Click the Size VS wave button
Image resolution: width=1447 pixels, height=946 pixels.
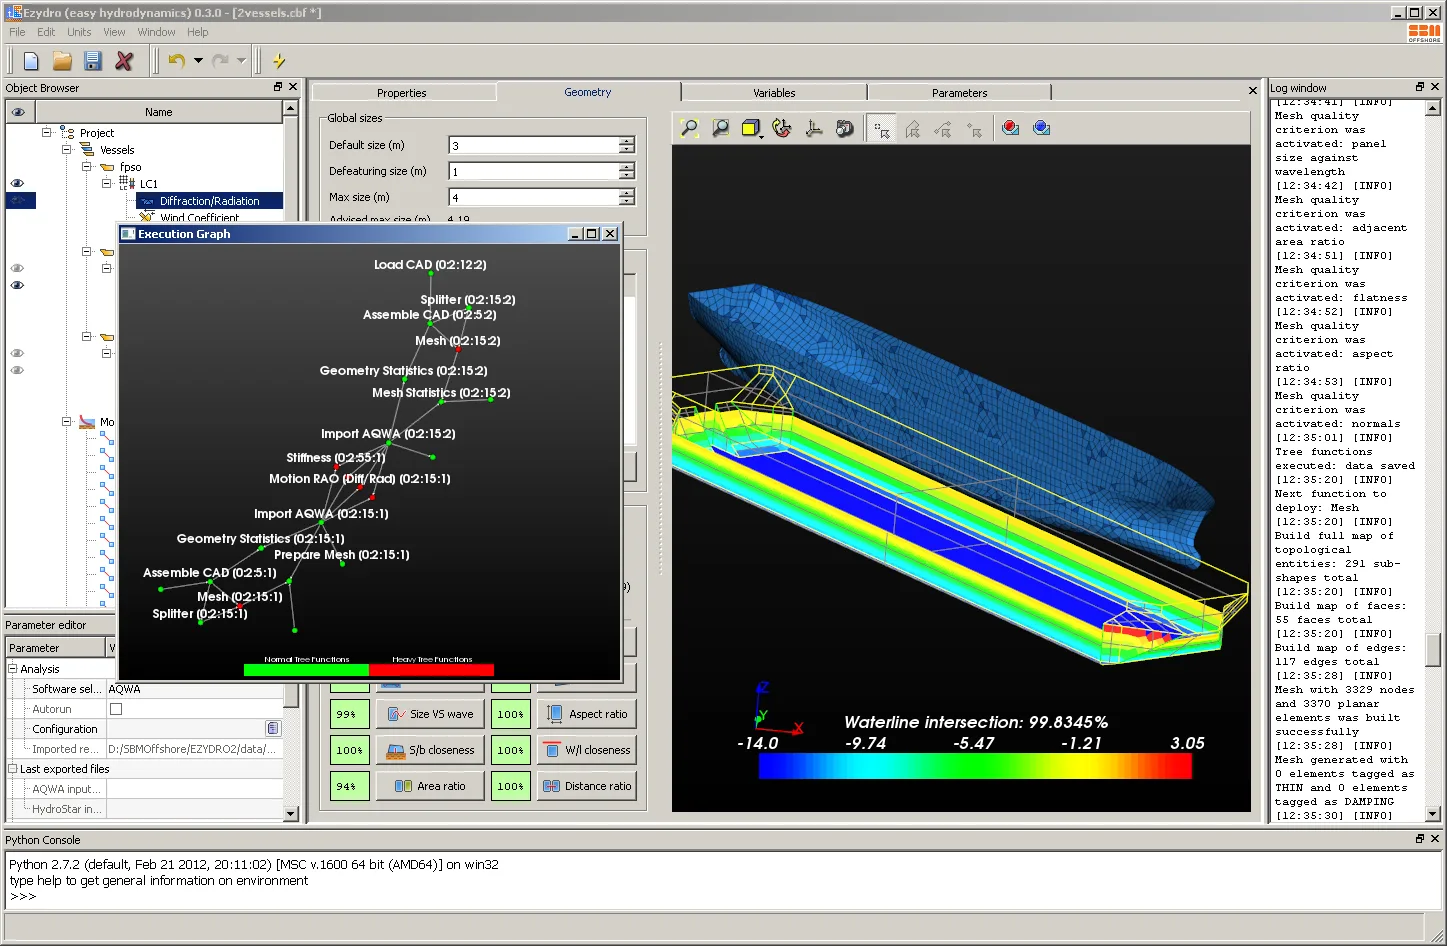(x=430, y=714)
